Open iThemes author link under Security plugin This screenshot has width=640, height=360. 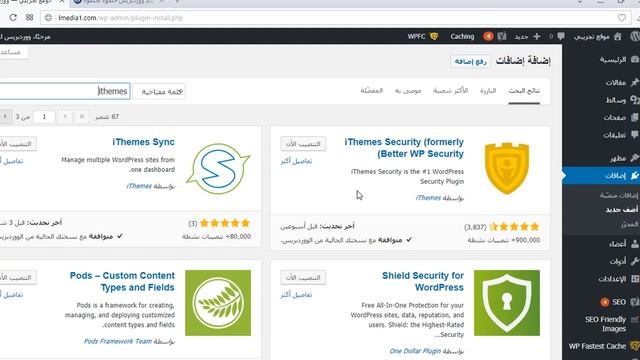tap(428, 198)
